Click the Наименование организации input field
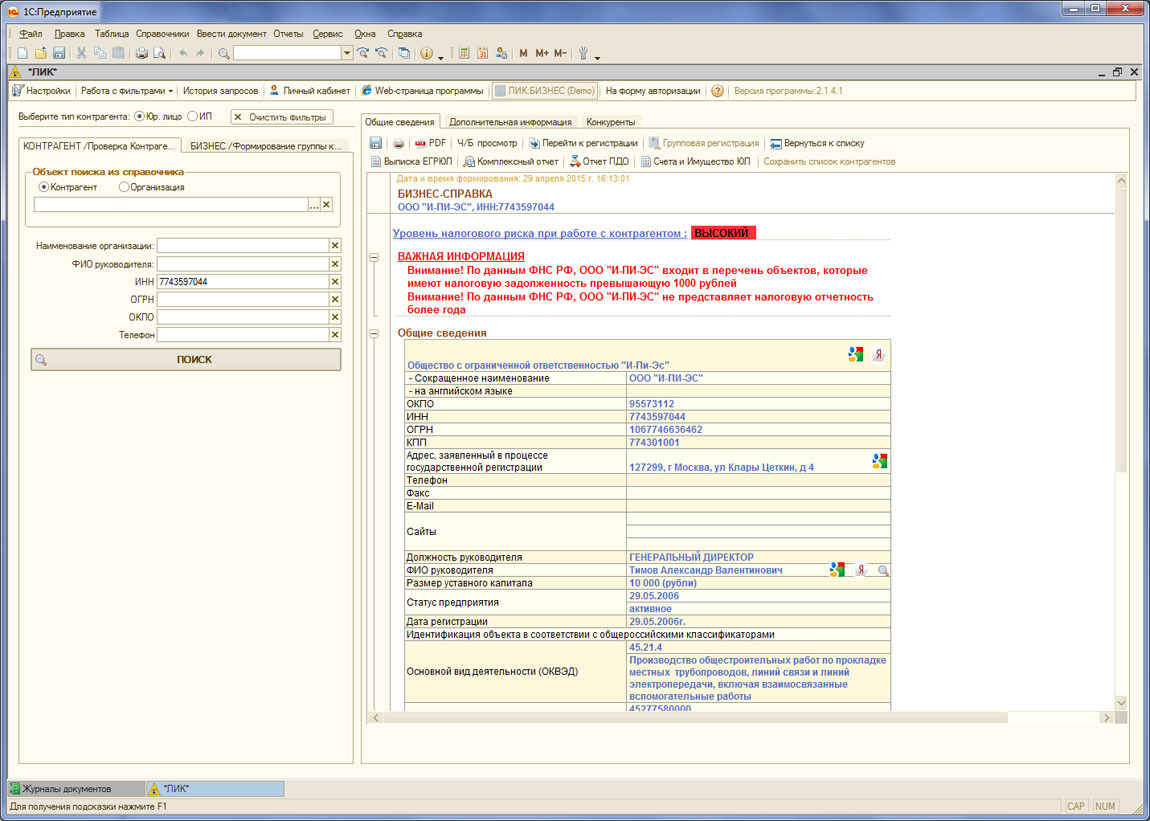1150x821 pixels. point(243,246)
